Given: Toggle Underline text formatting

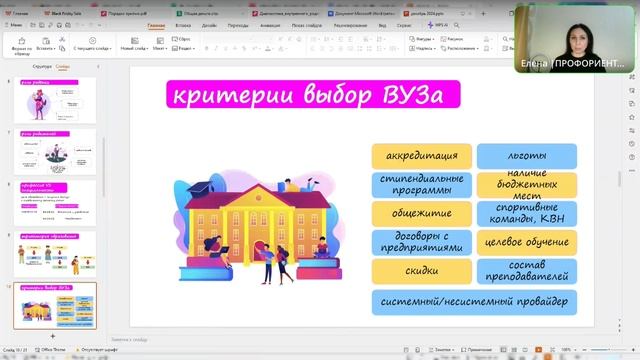Looking at the screenshot, I should pos(225,49).
